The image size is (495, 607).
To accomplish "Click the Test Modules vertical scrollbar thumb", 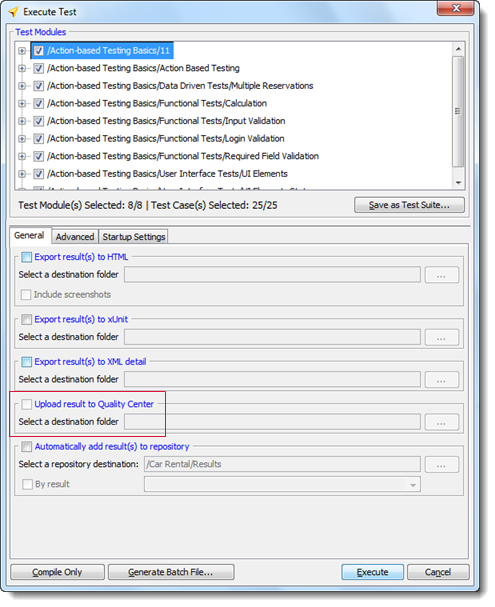I will (458, 111).
